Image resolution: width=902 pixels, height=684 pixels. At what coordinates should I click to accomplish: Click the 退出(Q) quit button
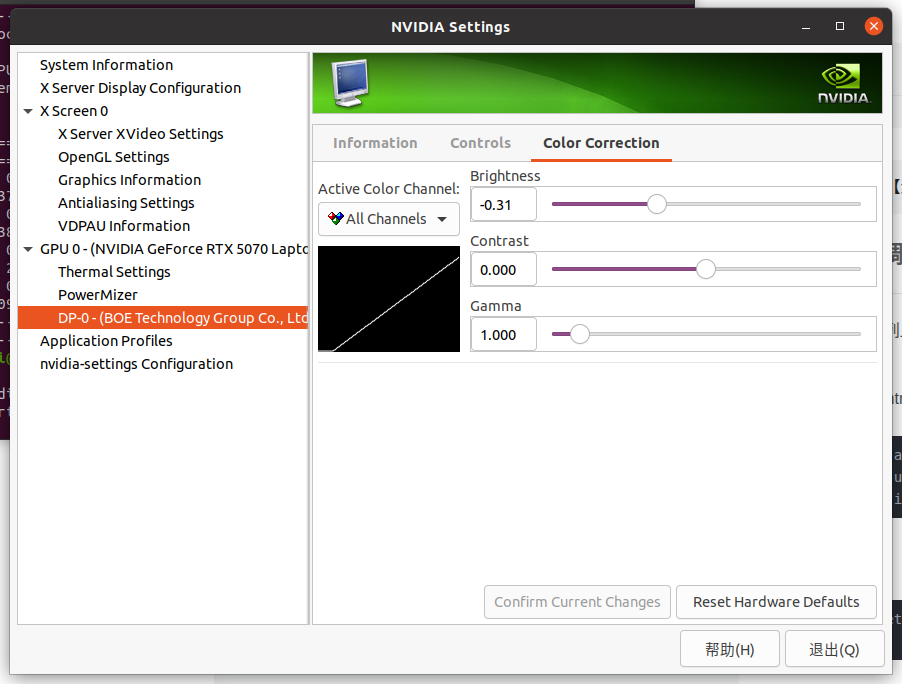[x=834, y=649]
